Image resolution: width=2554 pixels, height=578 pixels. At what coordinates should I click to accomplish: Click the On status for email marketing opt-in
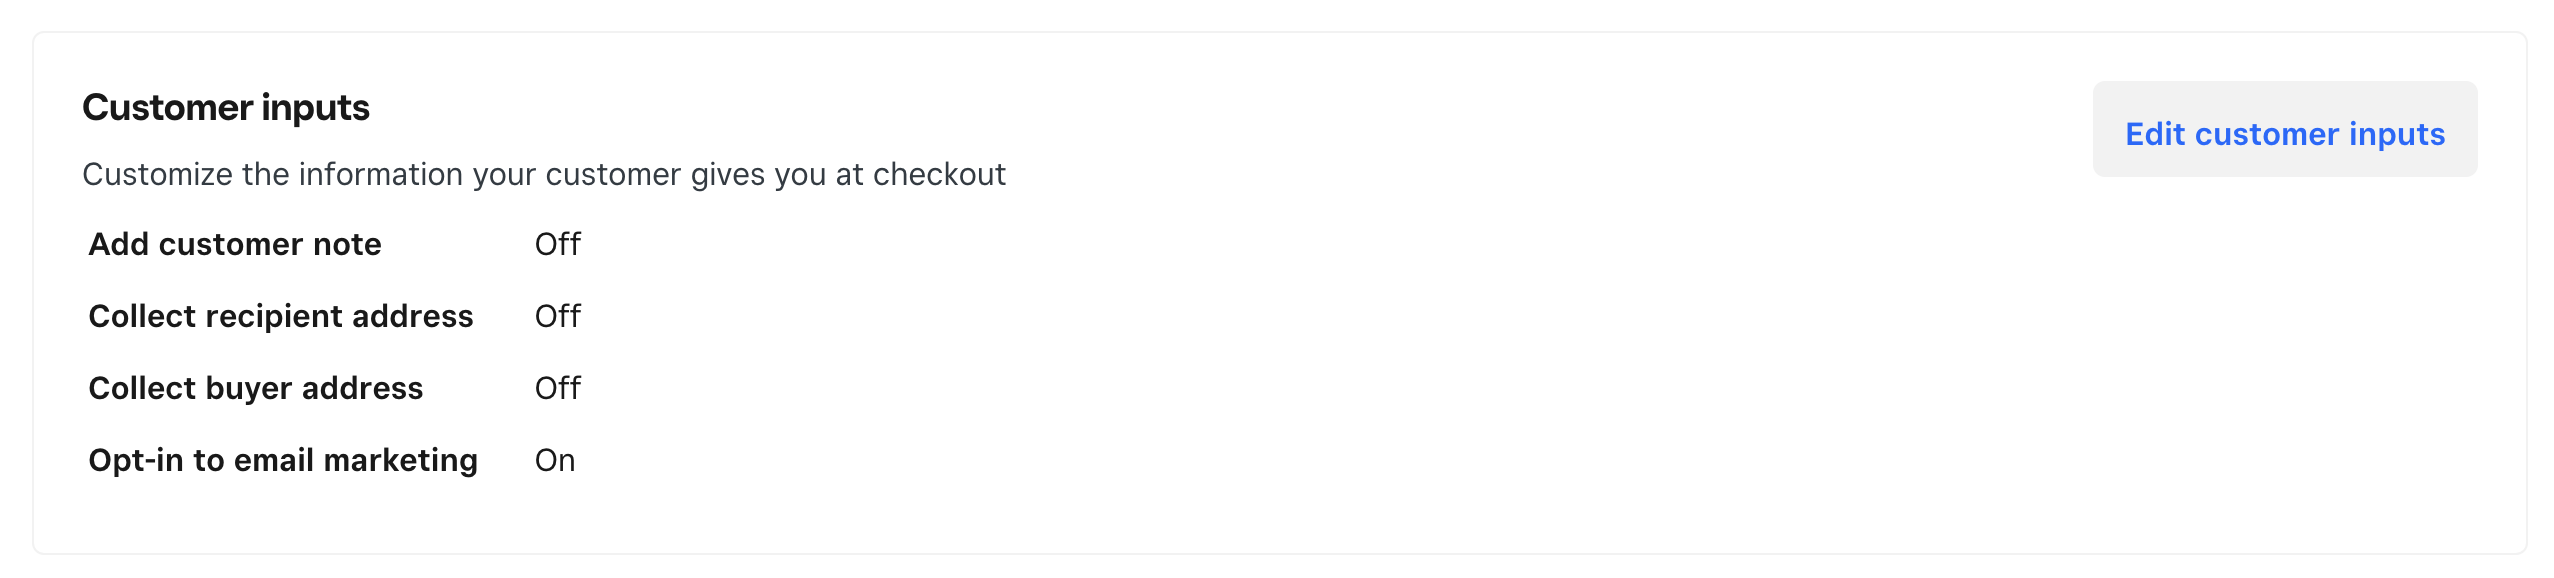point(555,461)
